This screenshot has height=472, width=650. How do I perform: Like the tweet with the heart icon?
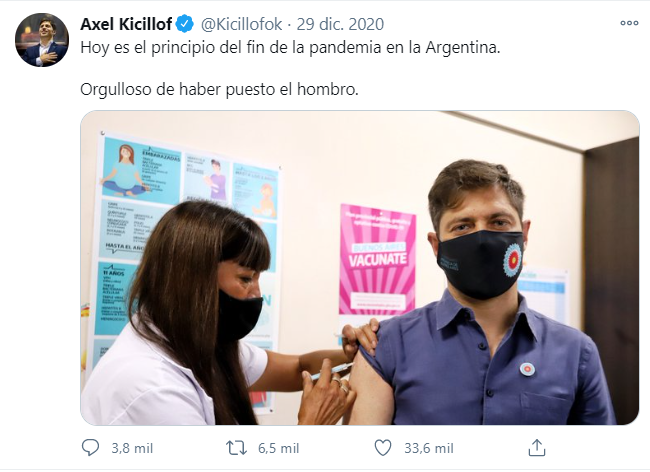[383, 448]
